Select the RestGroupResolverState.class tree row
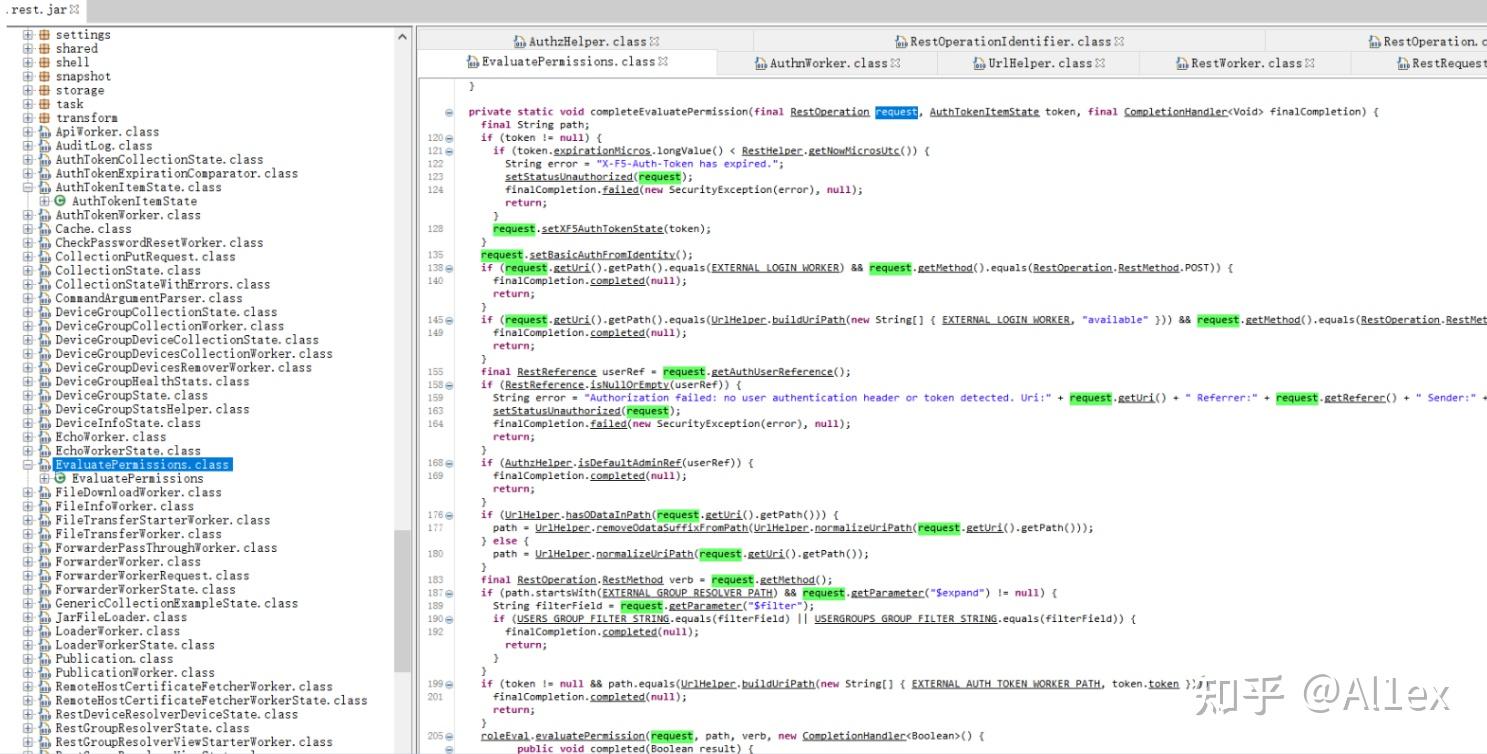The image size is (1487, 754). tap(140, 728)
